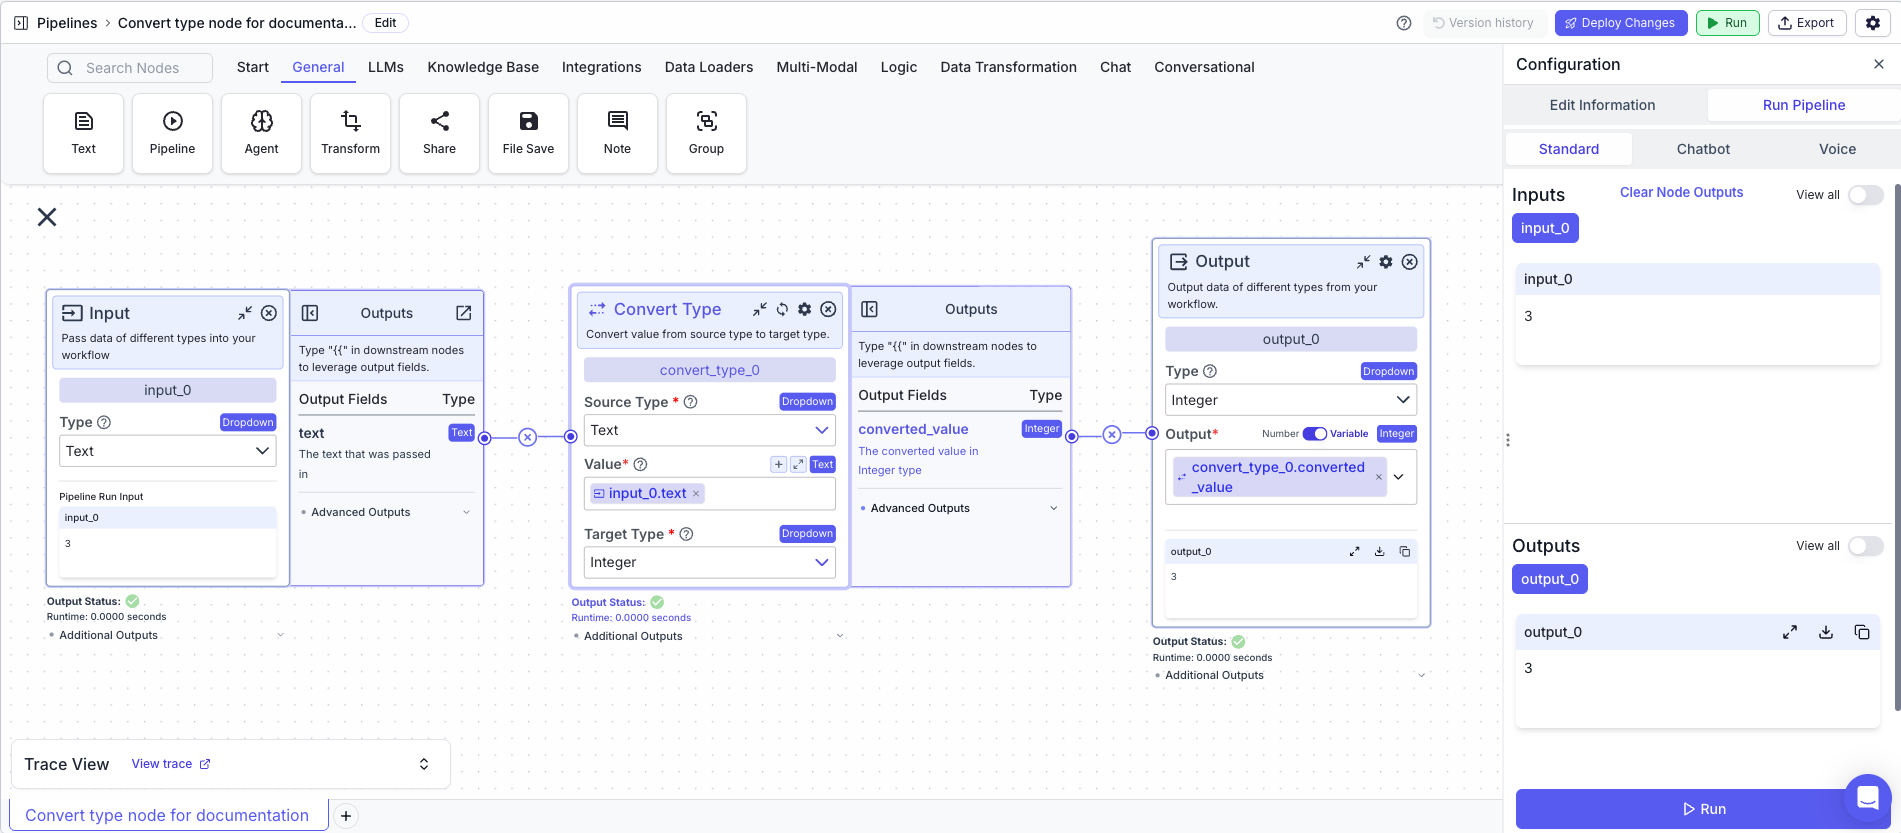Open Output node settings gear

click(1386, 262)
